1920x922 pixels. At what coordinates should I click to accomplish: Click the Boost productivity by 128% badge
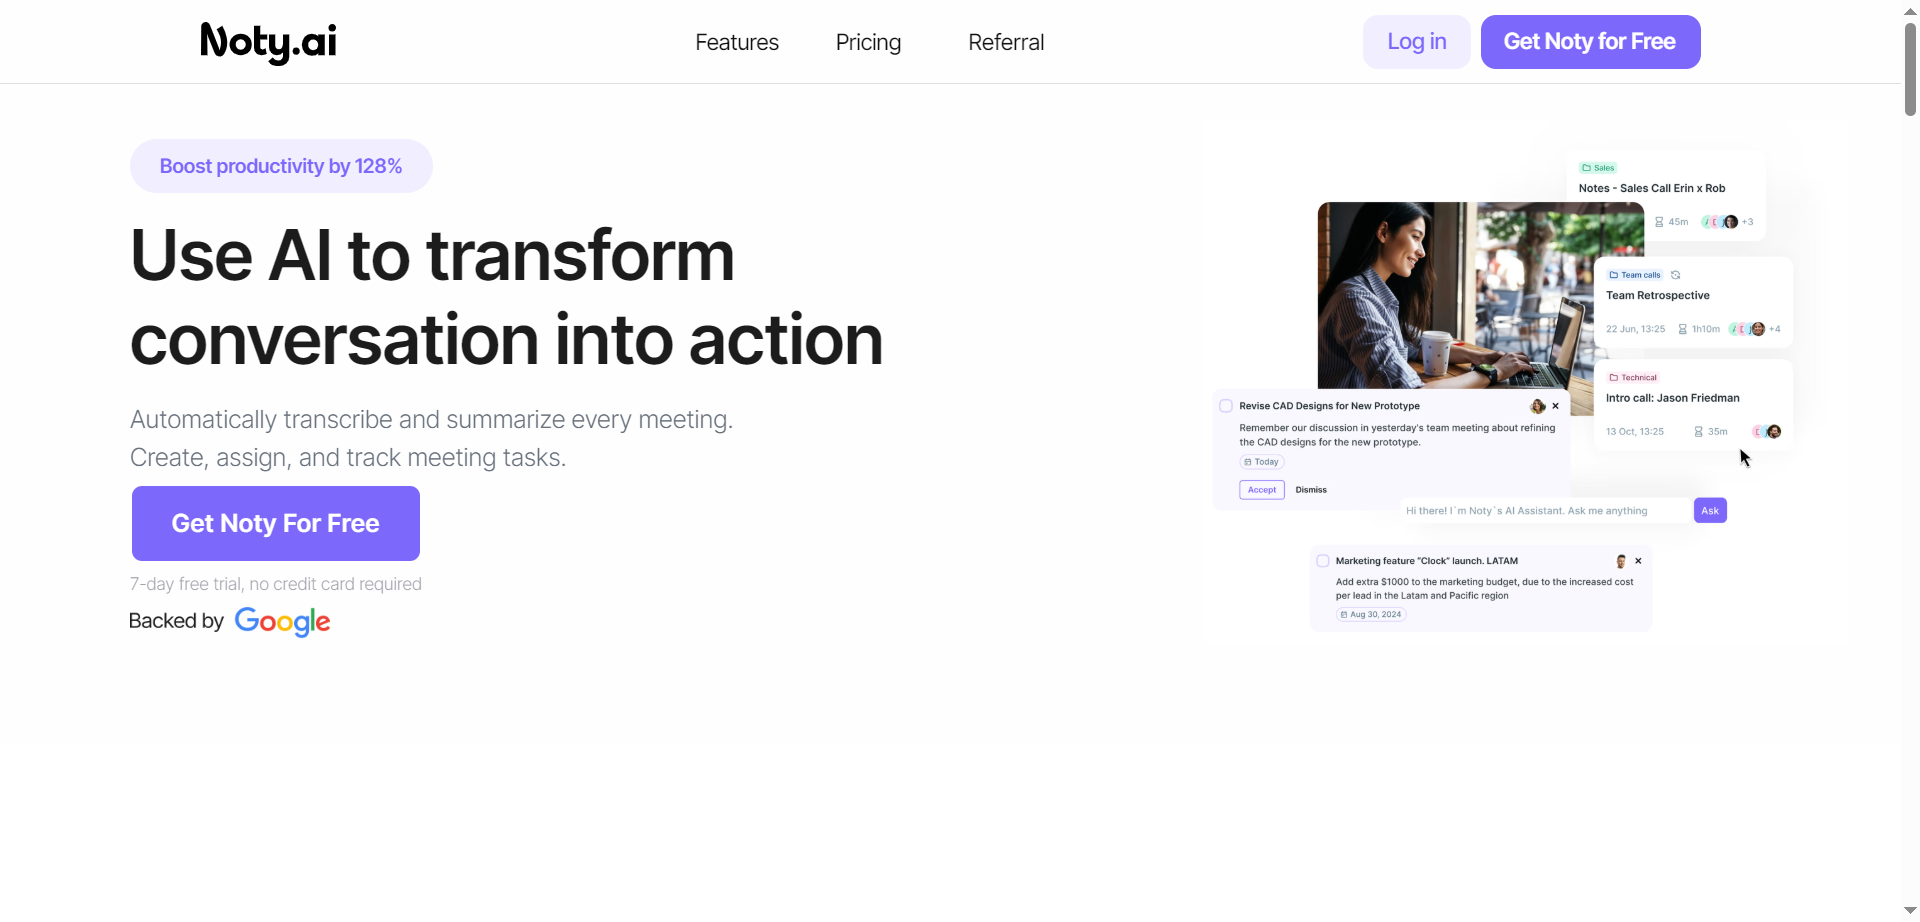pos(281,166)
